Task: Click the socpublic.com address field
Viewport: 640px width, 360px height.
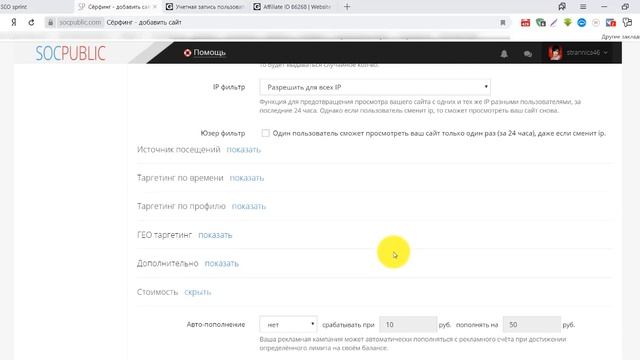Action: (x=80, y=22)
